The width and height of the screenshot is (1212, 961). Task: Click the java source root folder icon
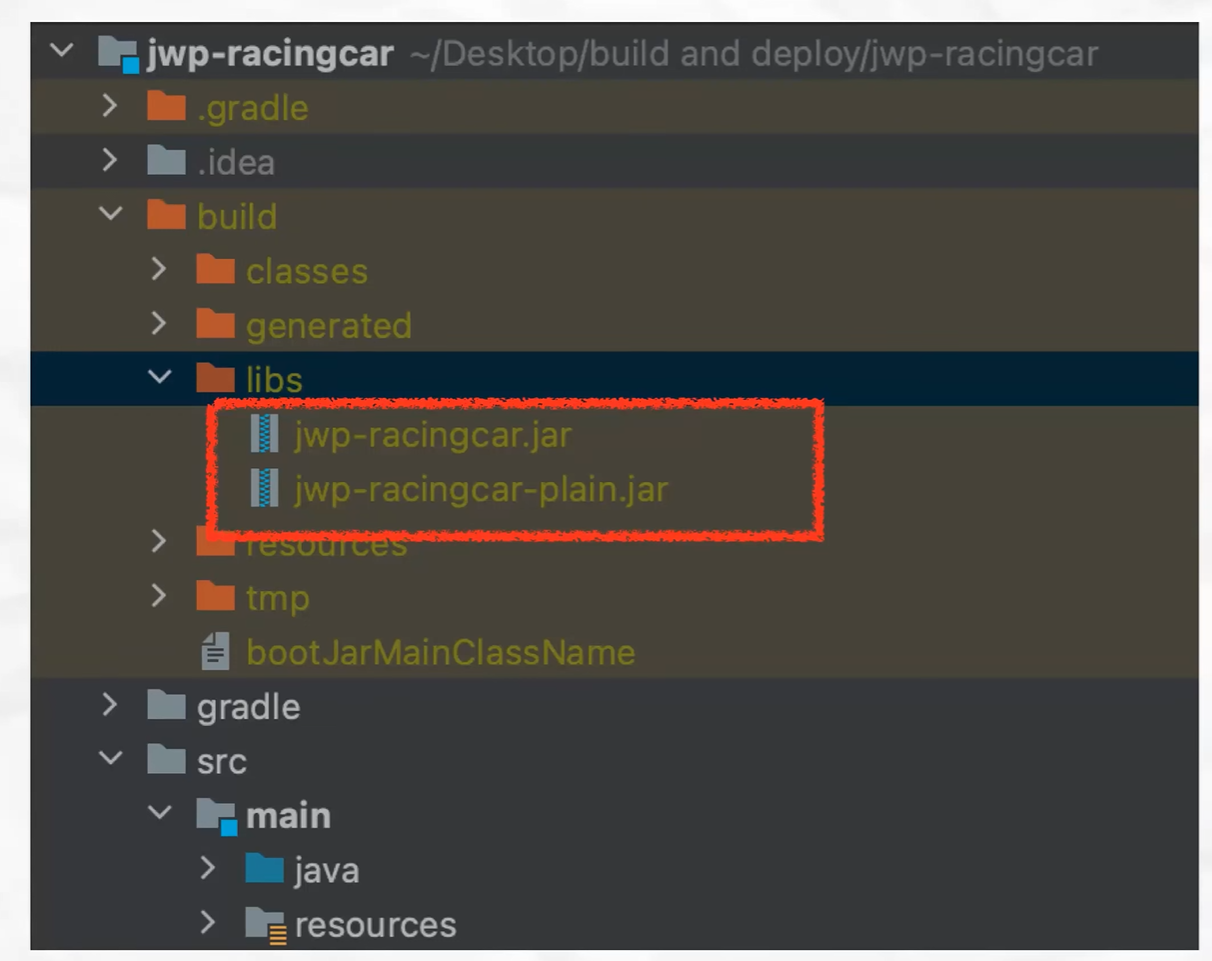264,869
